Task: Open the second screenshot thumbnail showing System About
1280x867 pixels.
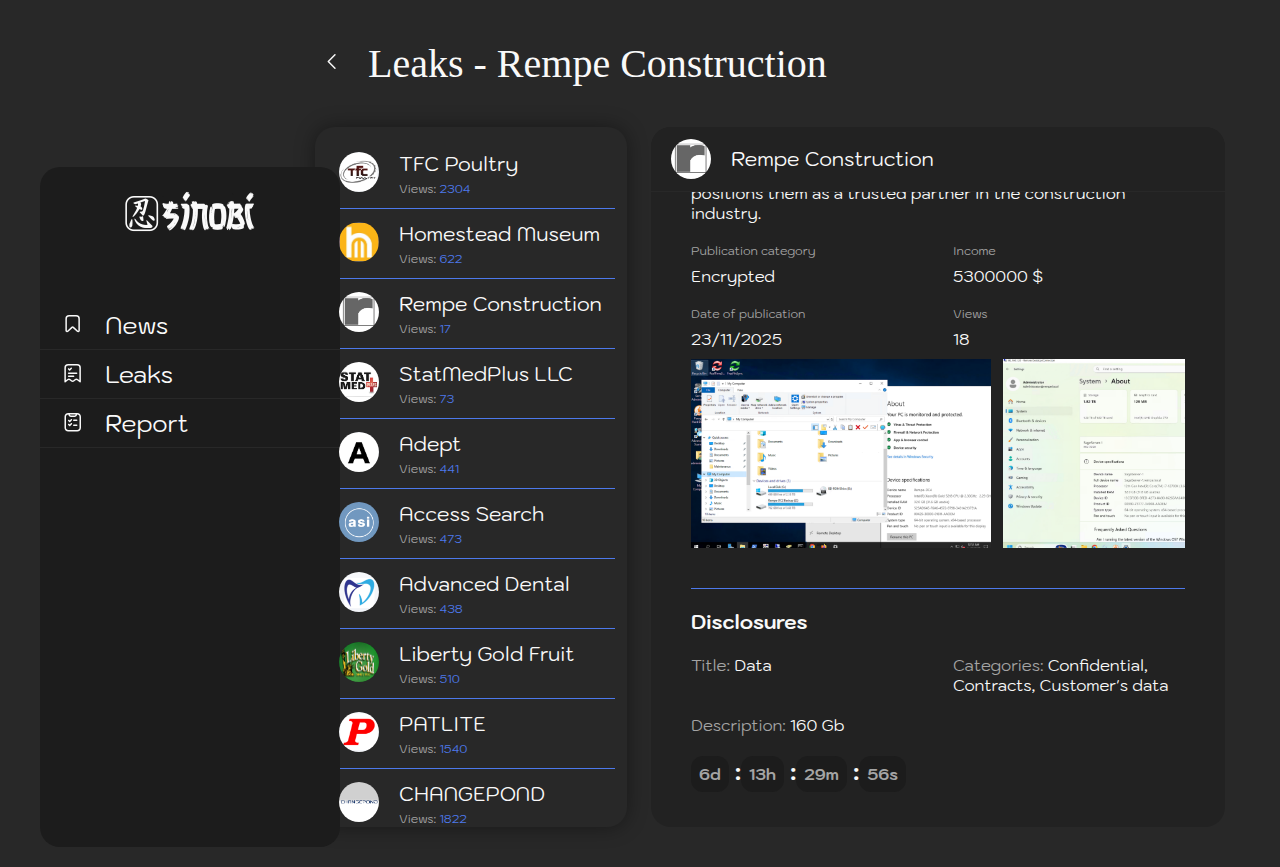Action: (1093, 453)
